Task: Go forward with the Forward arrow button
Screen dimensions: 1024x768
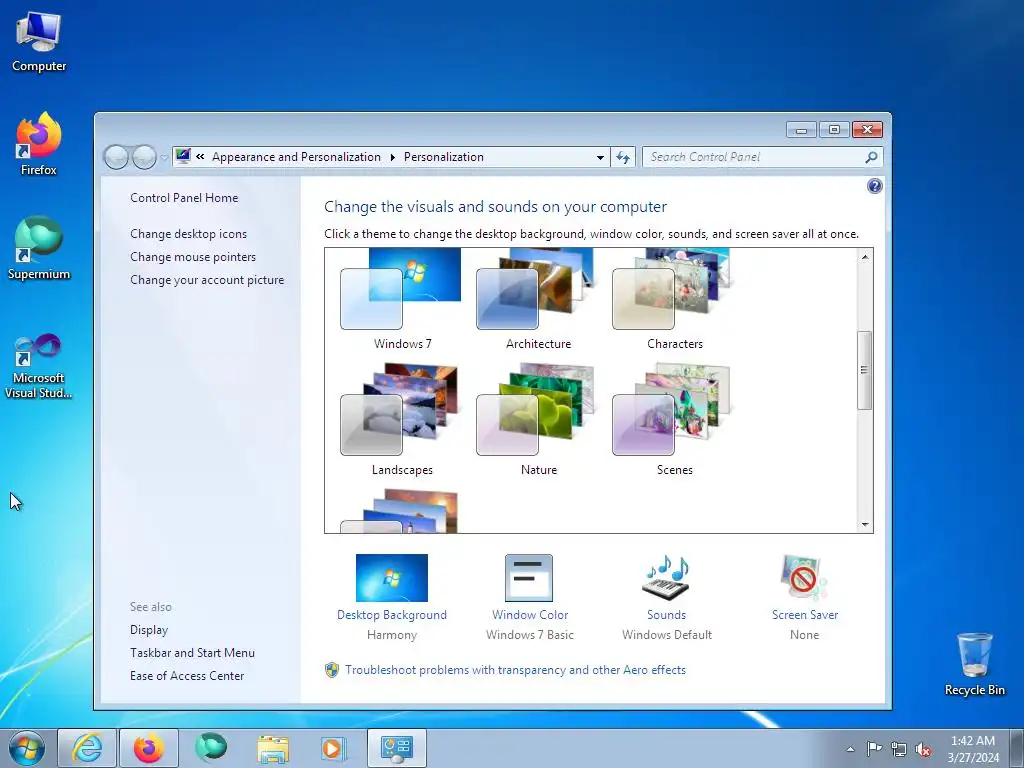Action: tap(144, 157)
